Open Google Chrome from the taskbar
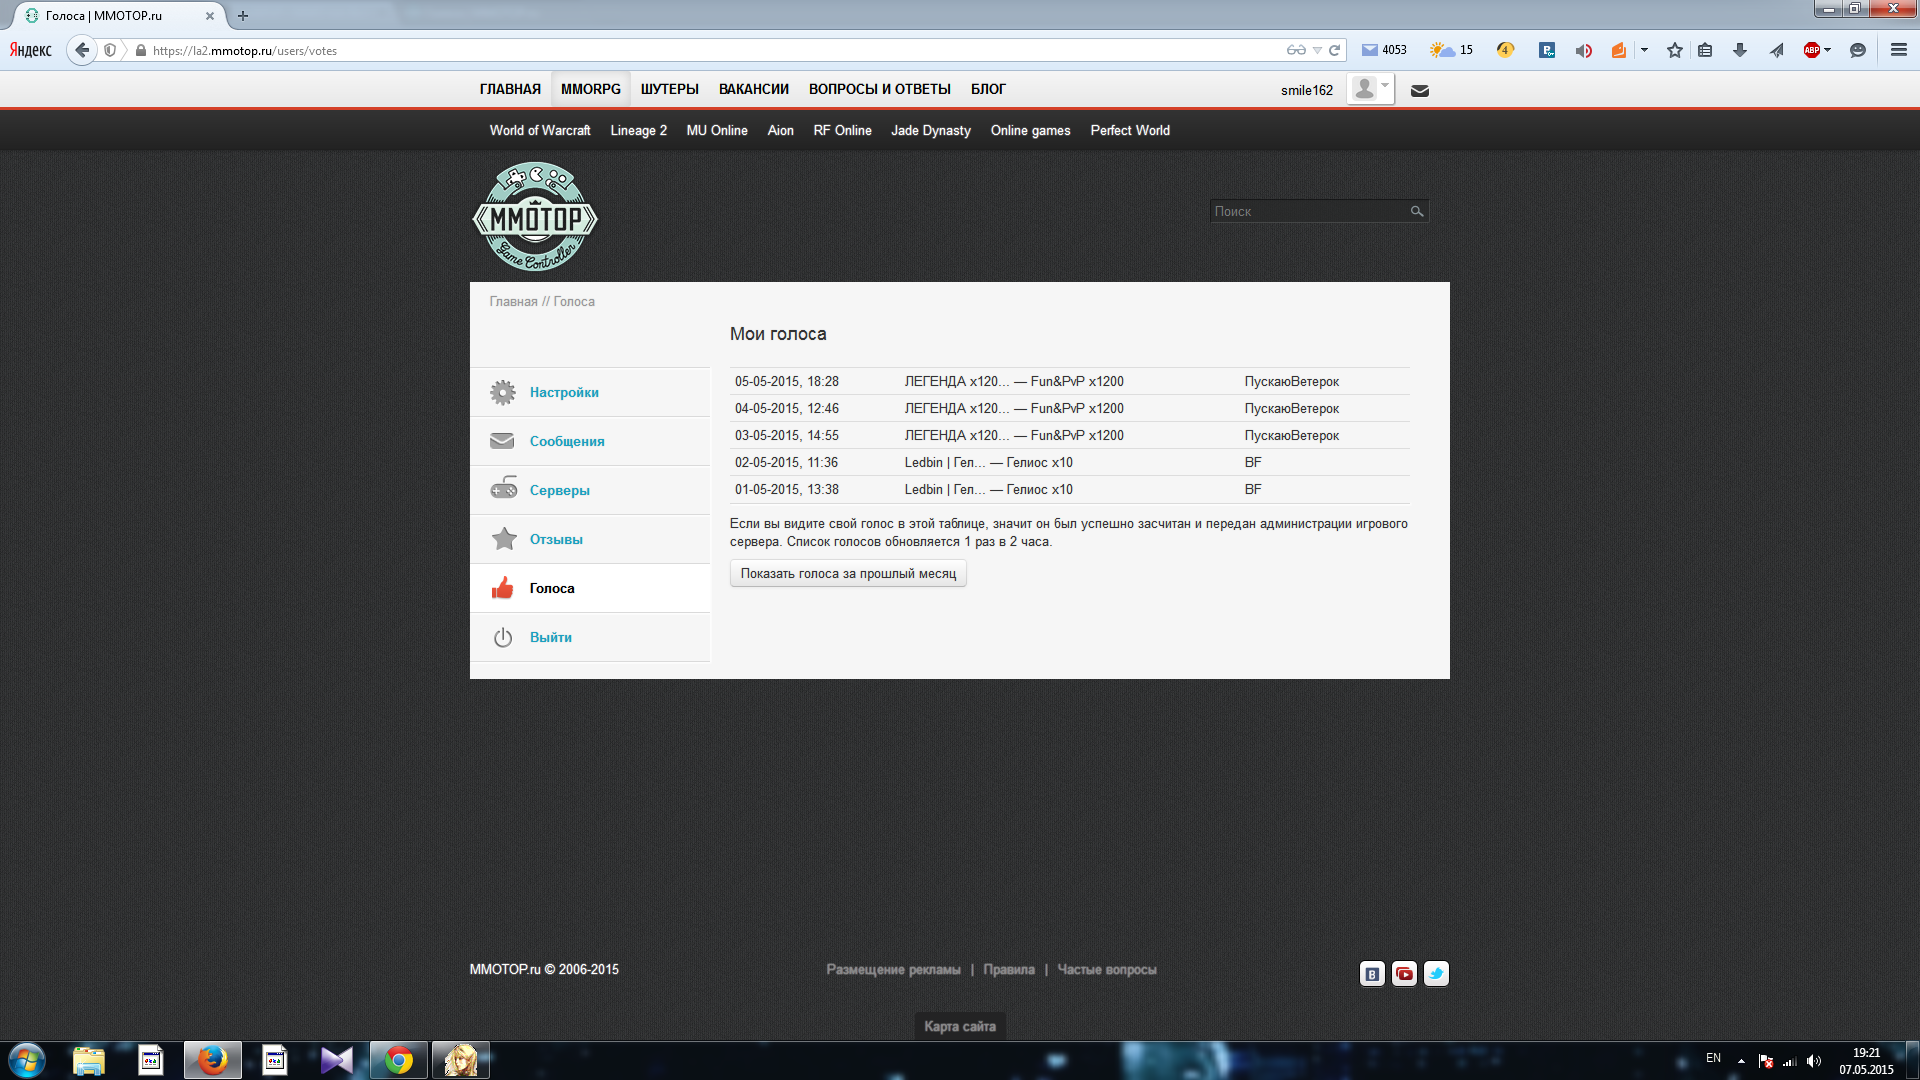 pyautogui.click(x=399, y=1060)
